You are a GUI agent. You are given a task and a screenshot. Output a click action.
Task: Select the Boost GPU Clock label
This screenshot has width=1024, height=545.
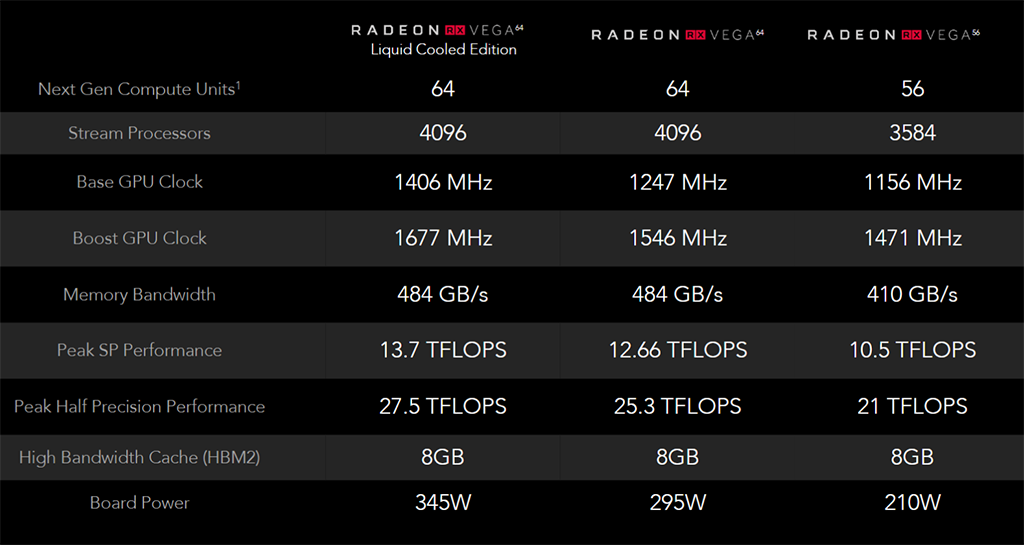139,238
